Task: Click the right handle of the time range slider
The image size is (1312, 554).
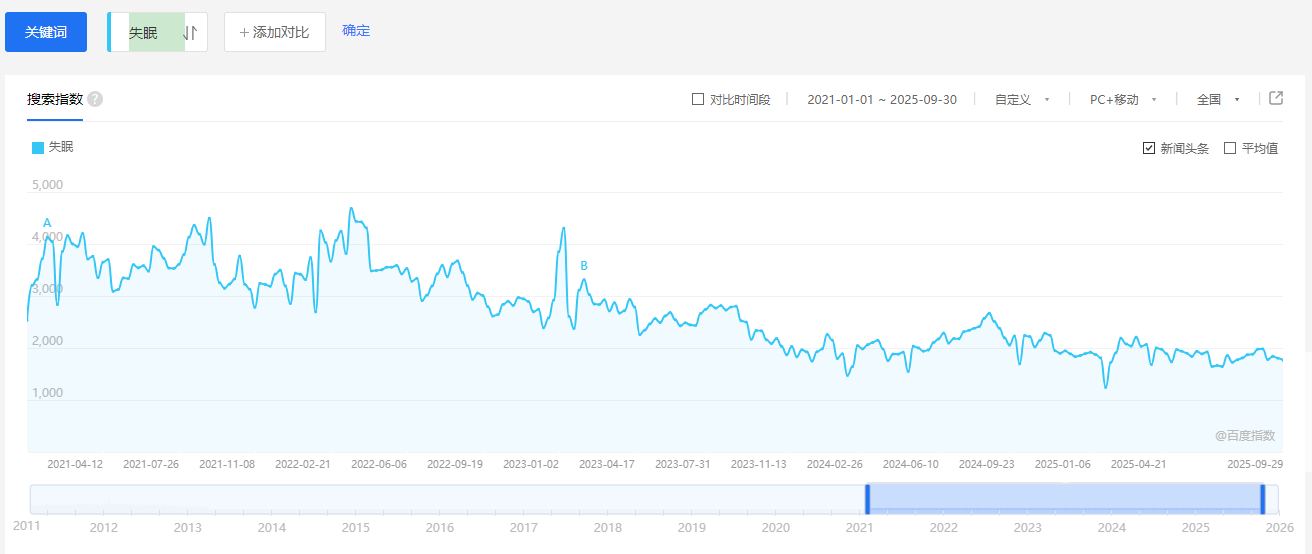Action: point(1263,499)
